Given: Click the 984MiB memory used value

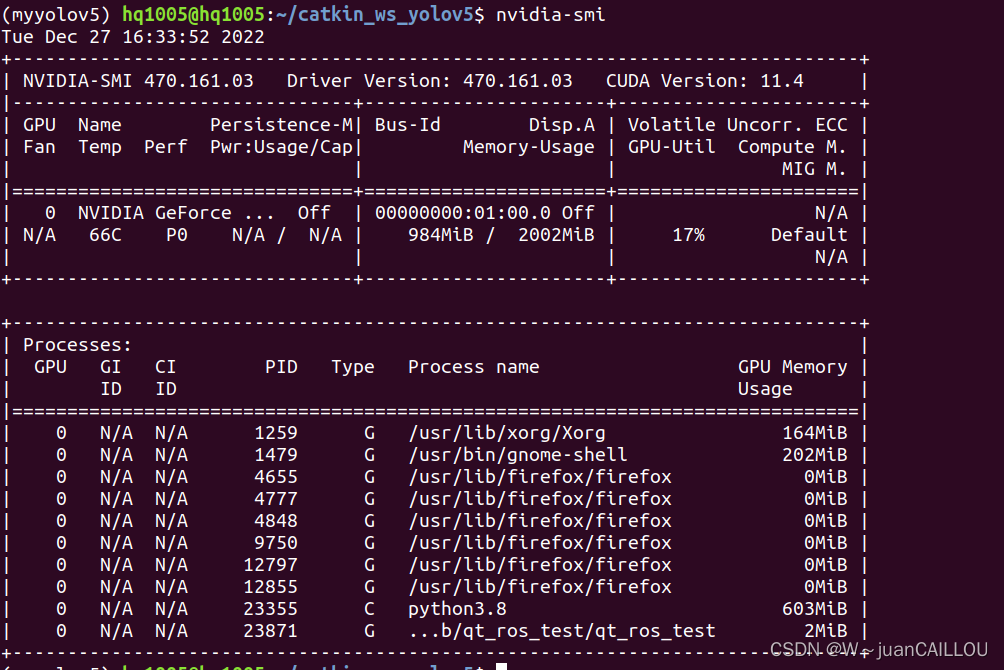Looking at the screenshot, I should point(441,235).
